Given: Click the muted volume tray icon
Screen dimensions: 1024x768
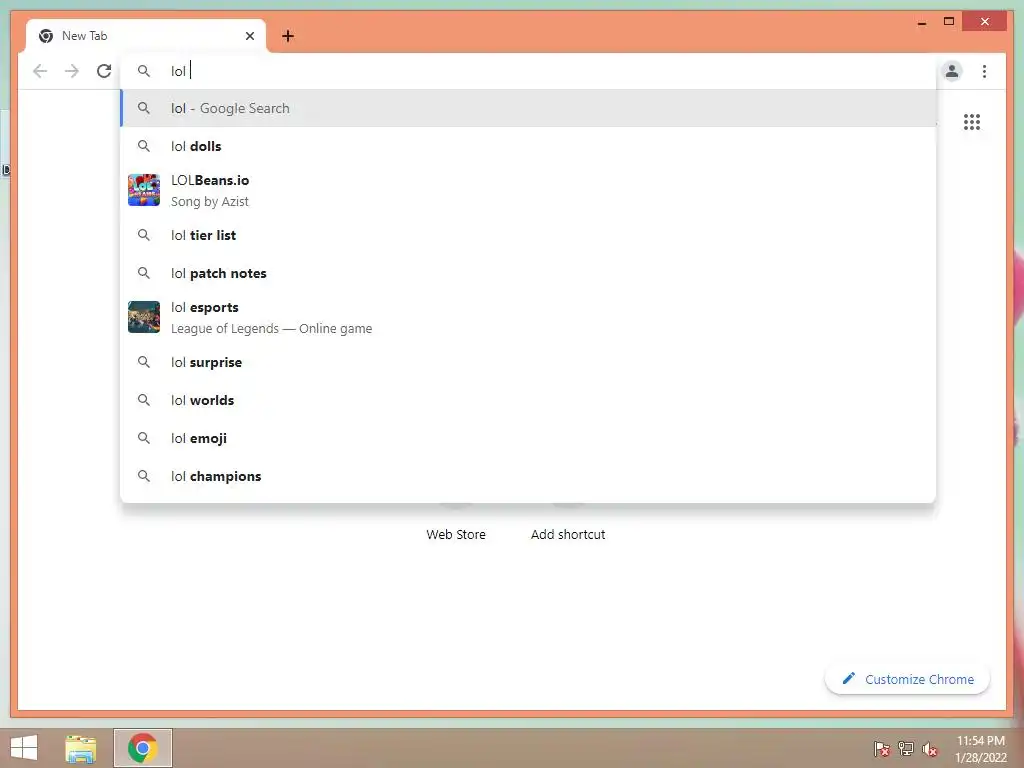Looking at the screenshot, I should [930, 749].
